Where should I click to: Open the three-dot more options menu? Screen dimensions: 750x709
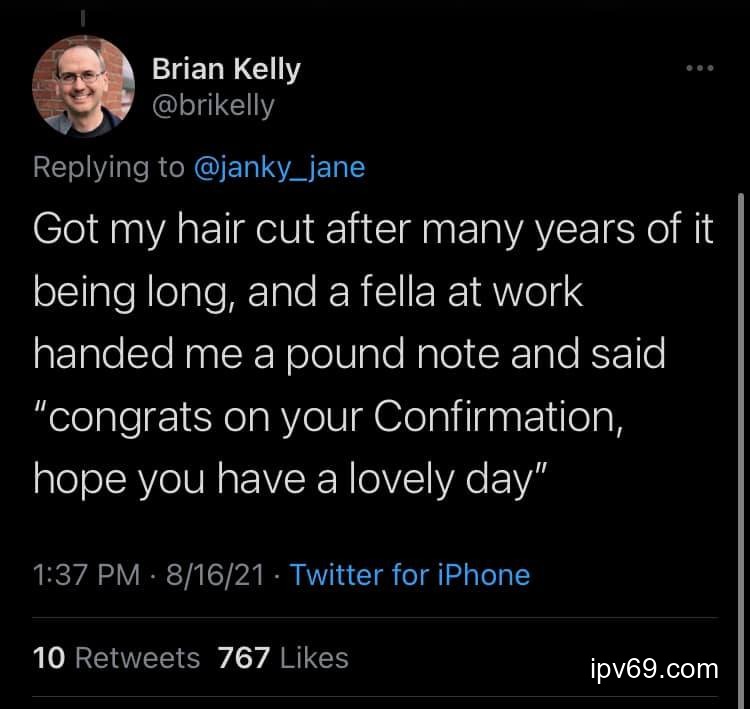(699, 69)
